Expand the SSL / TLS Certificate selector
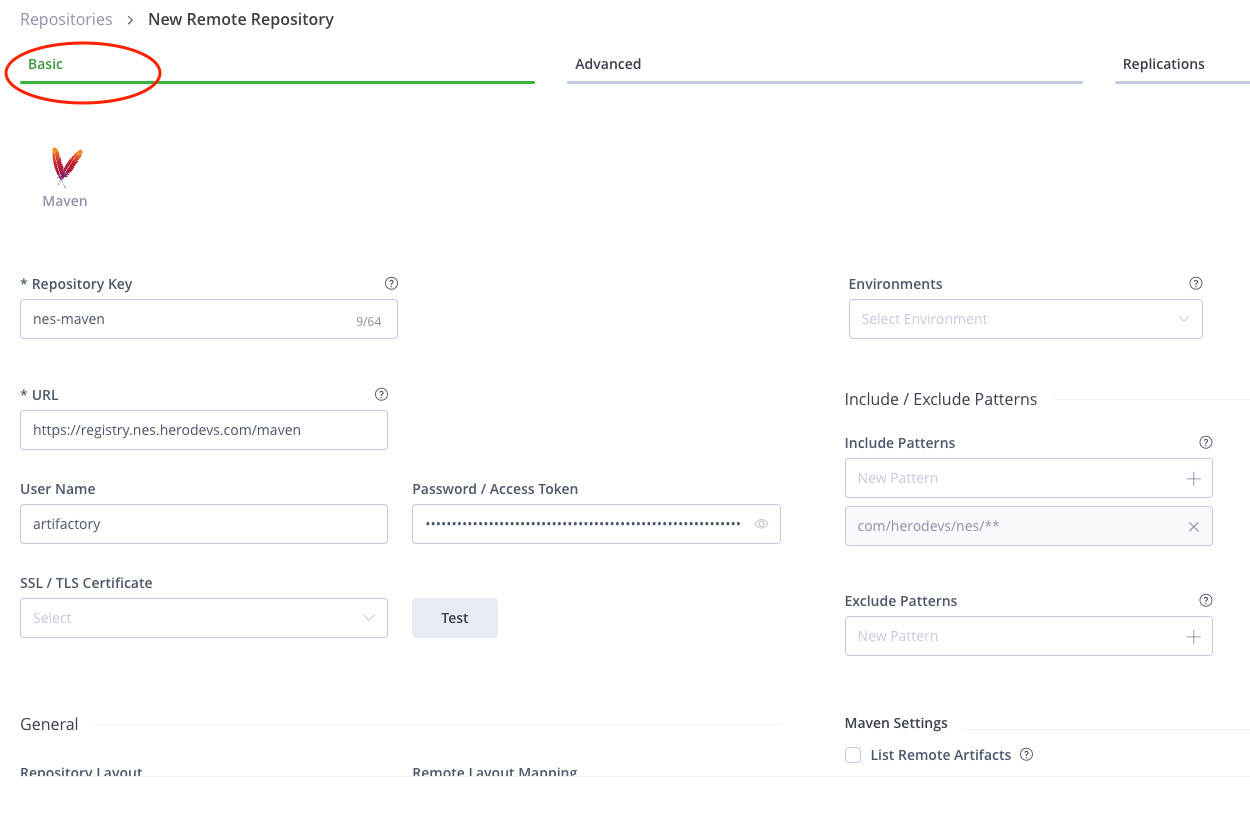This screenshot has height=815, width=1250. [x=203, y=618]
